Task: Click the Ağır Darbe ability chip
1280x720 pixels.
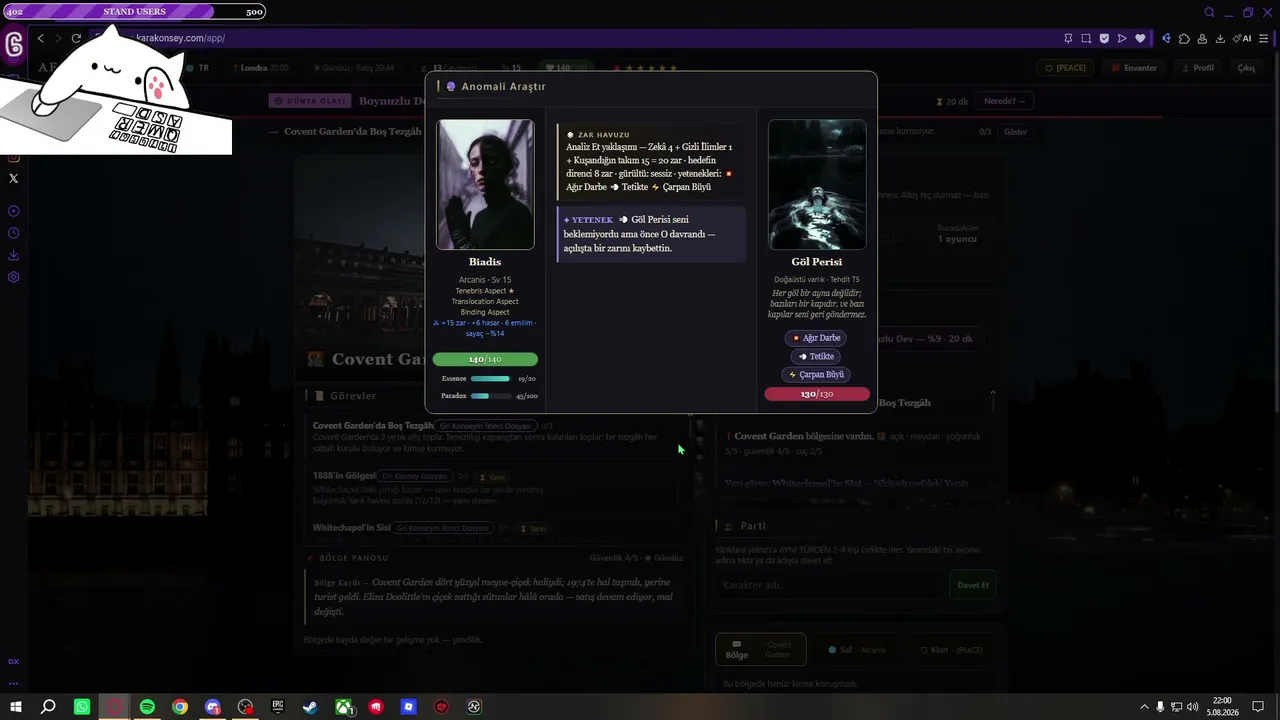Action: click(816, 338)
